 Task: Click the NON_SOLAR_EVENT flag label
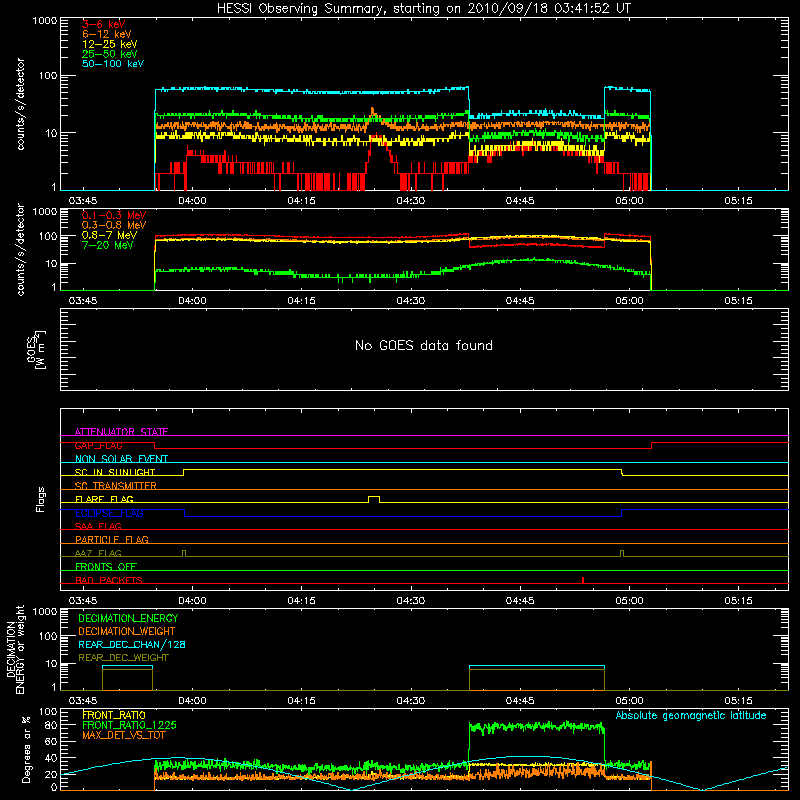[121, 459]
